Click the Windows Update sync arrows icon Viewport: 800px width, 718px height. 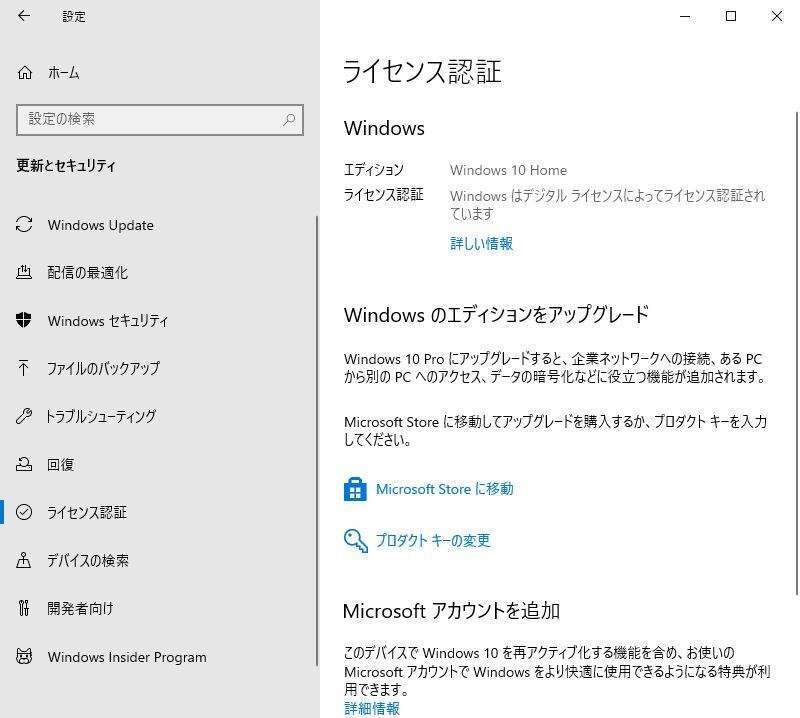coord(24,225)
